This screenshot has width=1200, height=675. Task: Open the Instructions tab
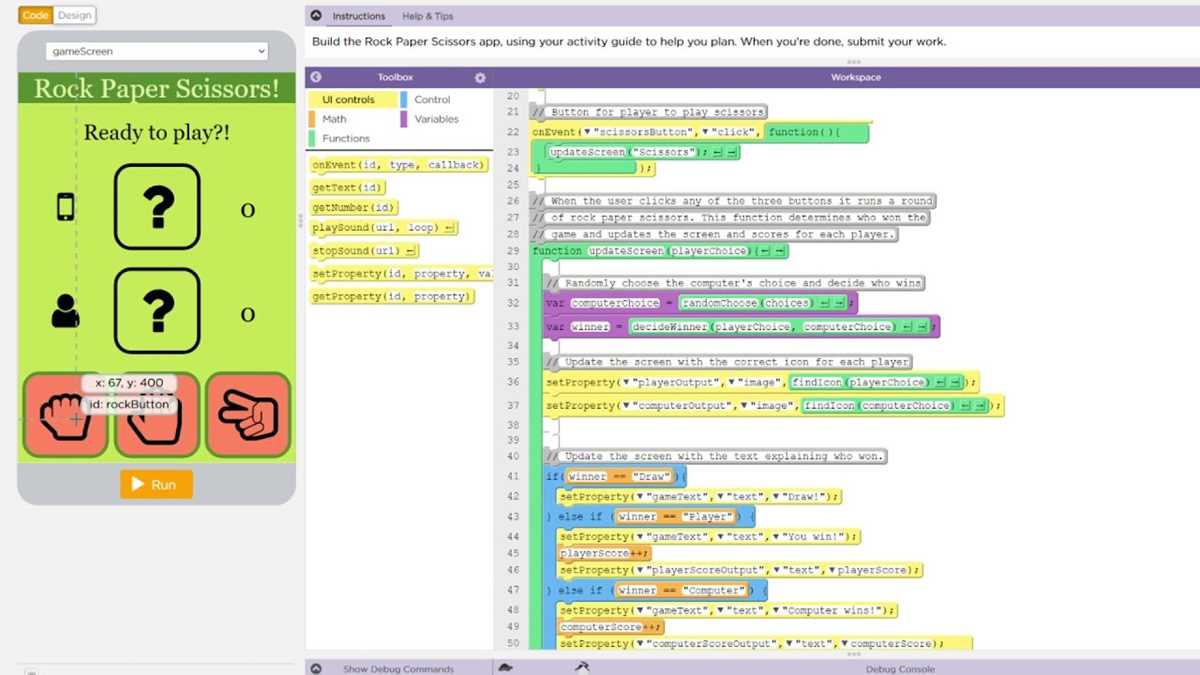[x=359, y=16]
